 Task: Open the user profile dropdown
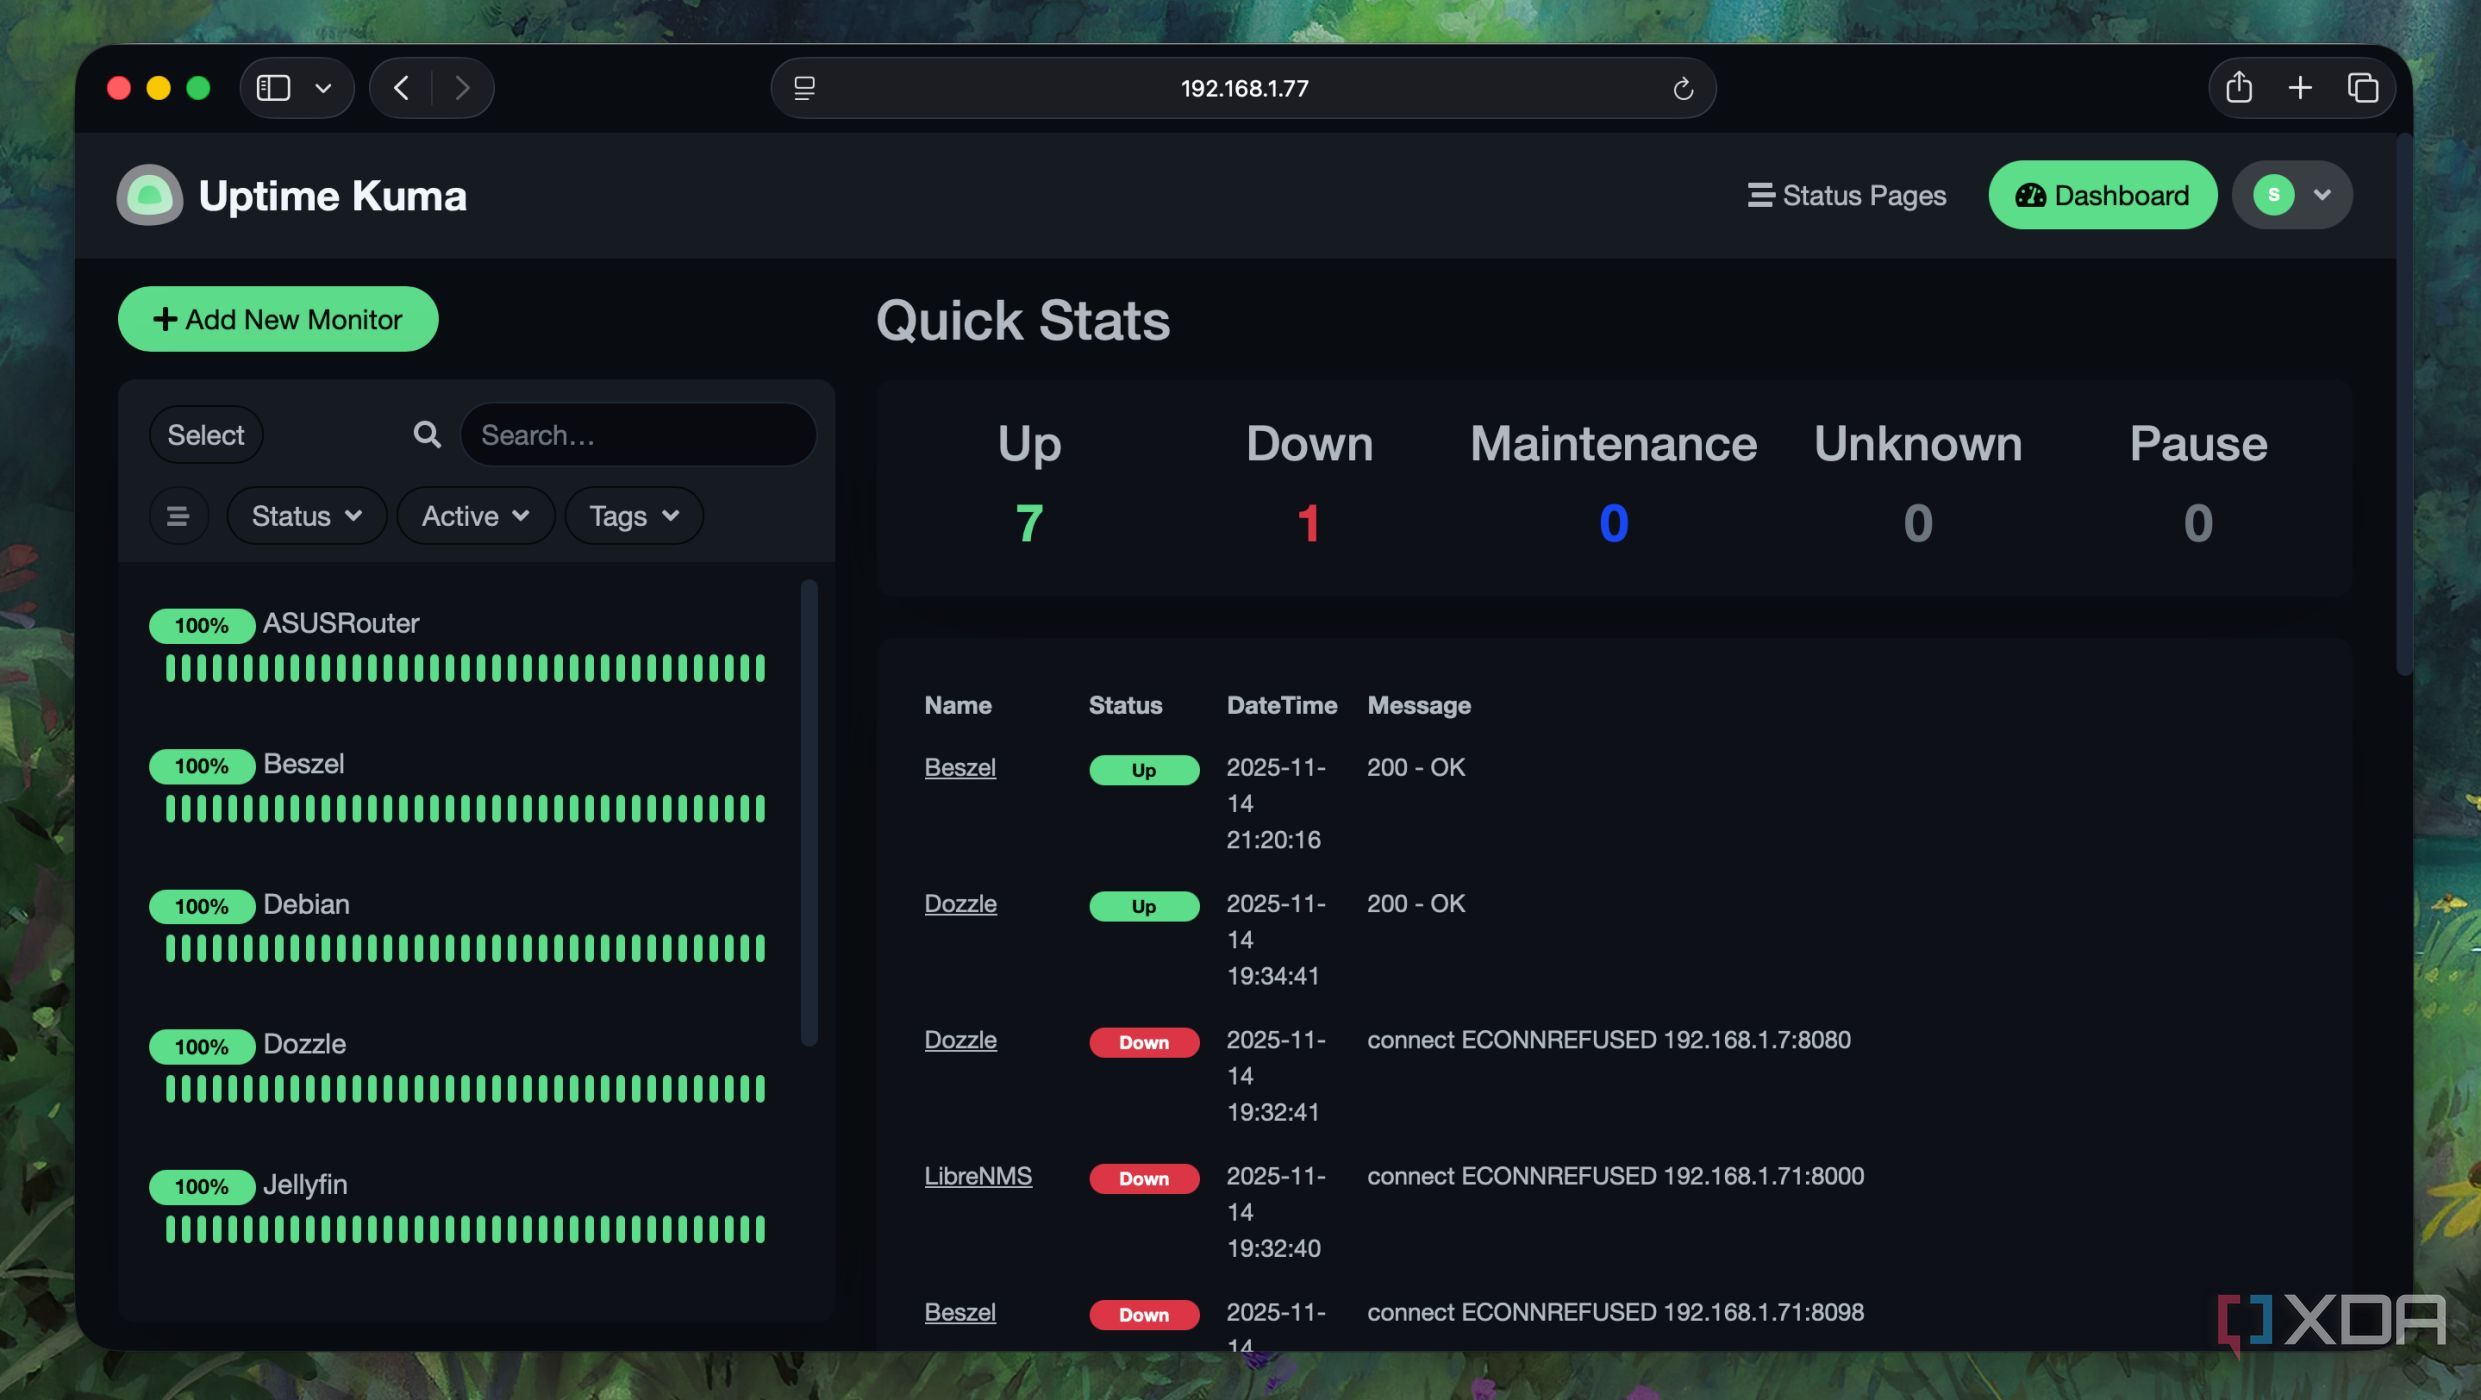2292,195
